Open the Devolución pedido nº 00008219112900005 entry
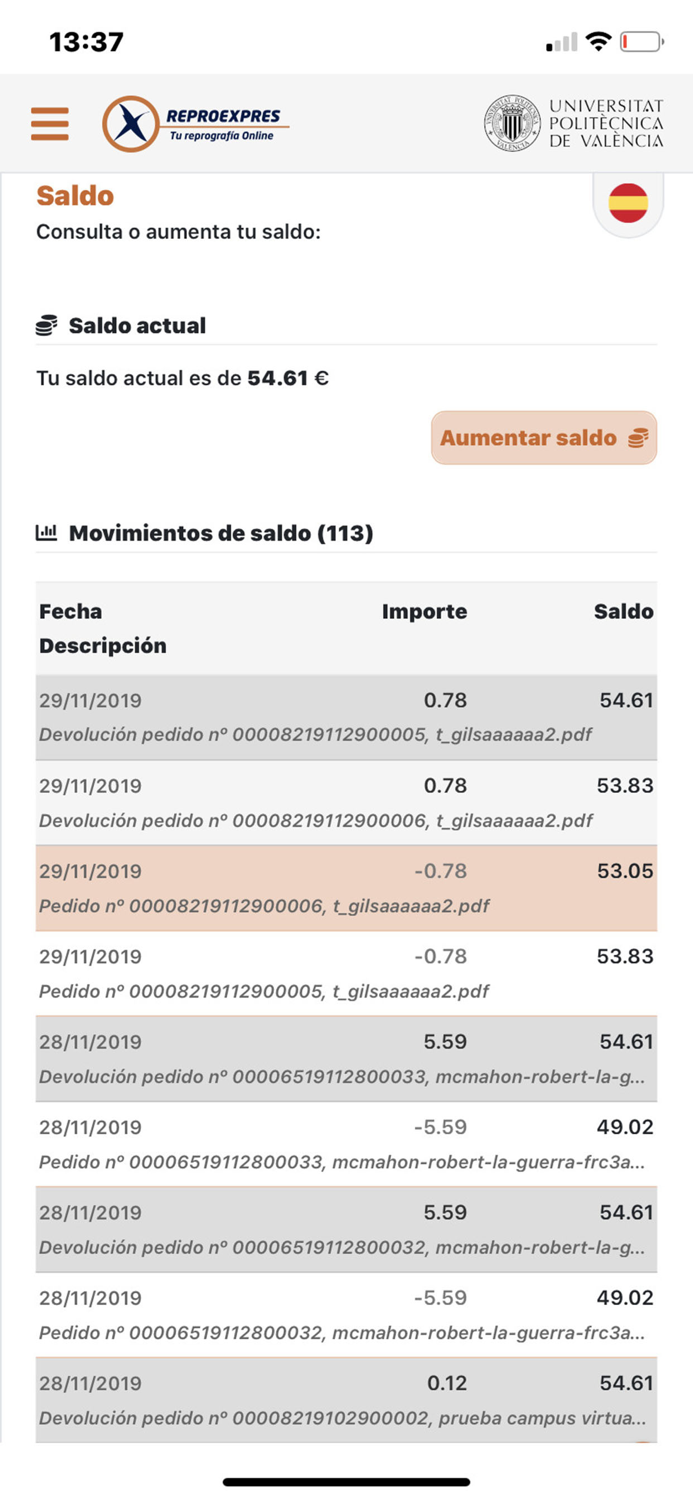The height and width of the screenshot is (1500, 693). click(x=346, y=717)
